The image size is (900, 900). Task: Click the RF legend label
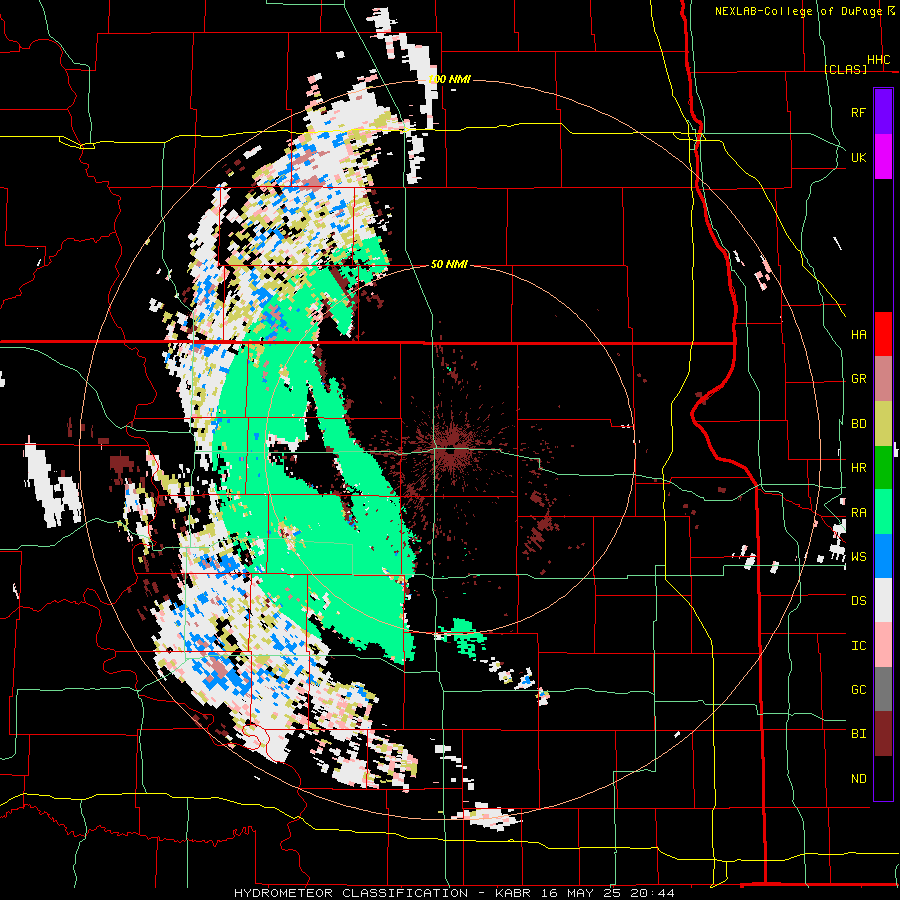[858, 112]
